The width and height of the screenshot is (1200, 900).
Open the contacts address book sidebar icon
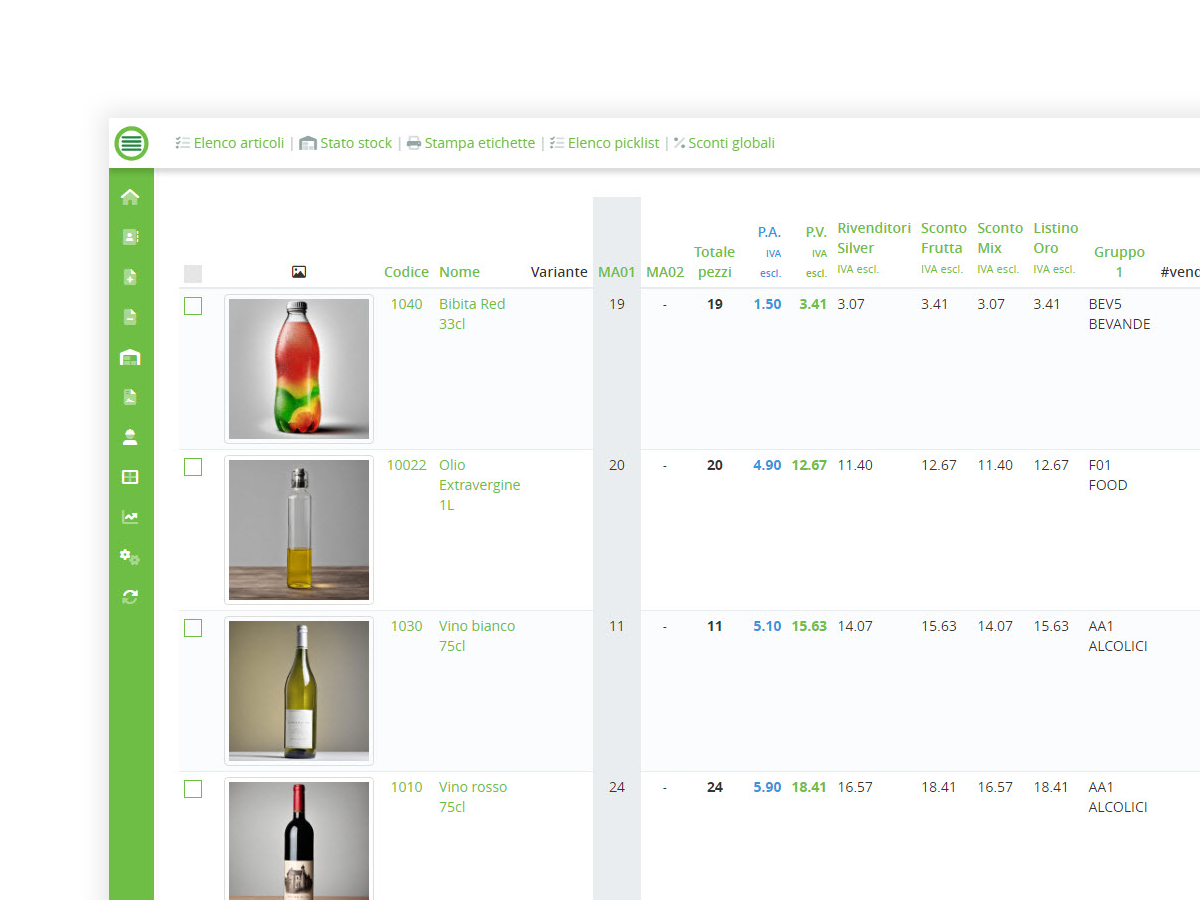(x=130, y=237)
